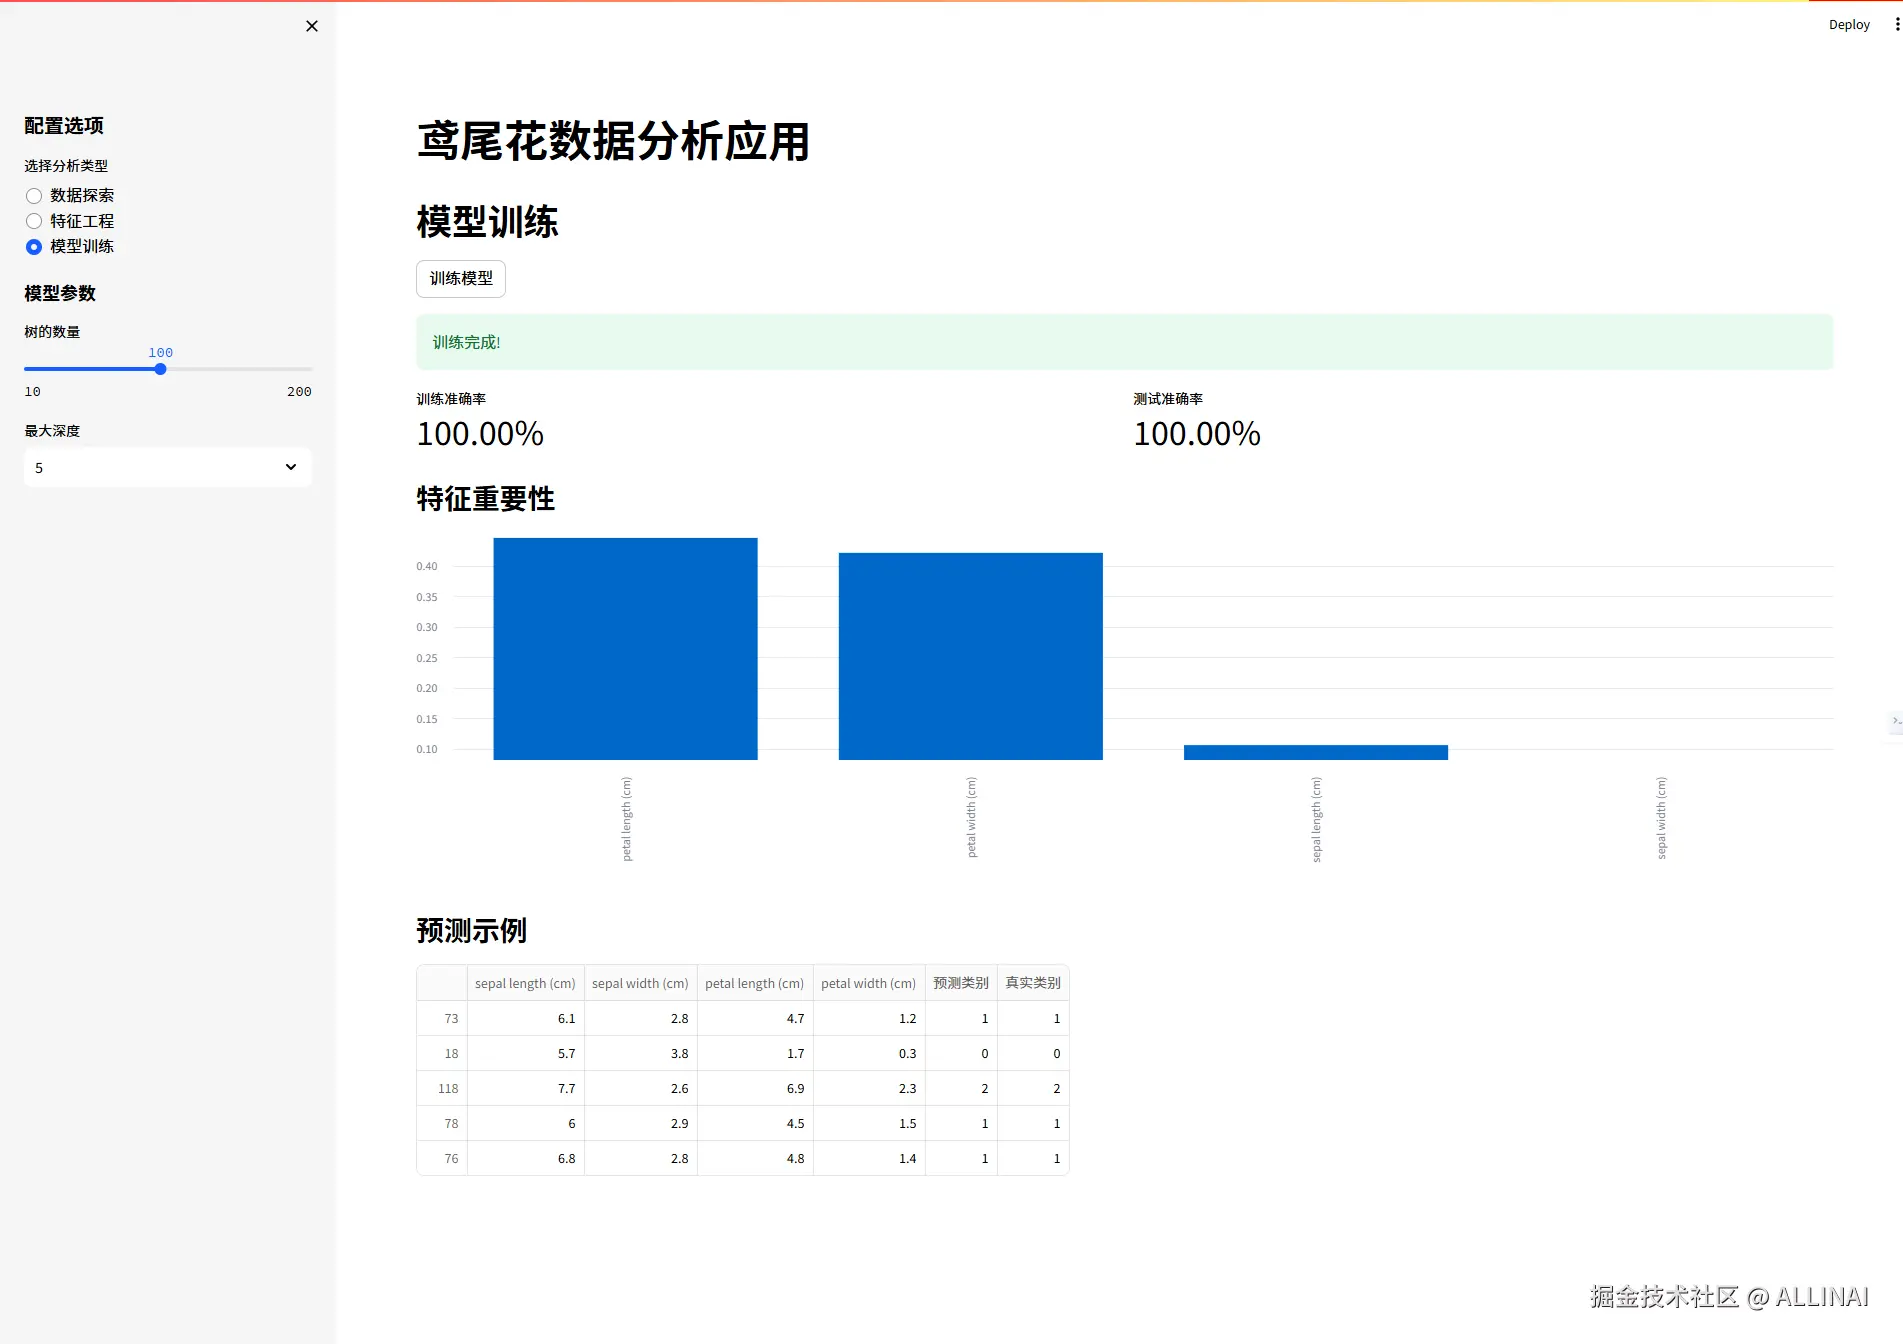Click the table cell with value 5.7

pyautogui.click(x=526, y=1053)
